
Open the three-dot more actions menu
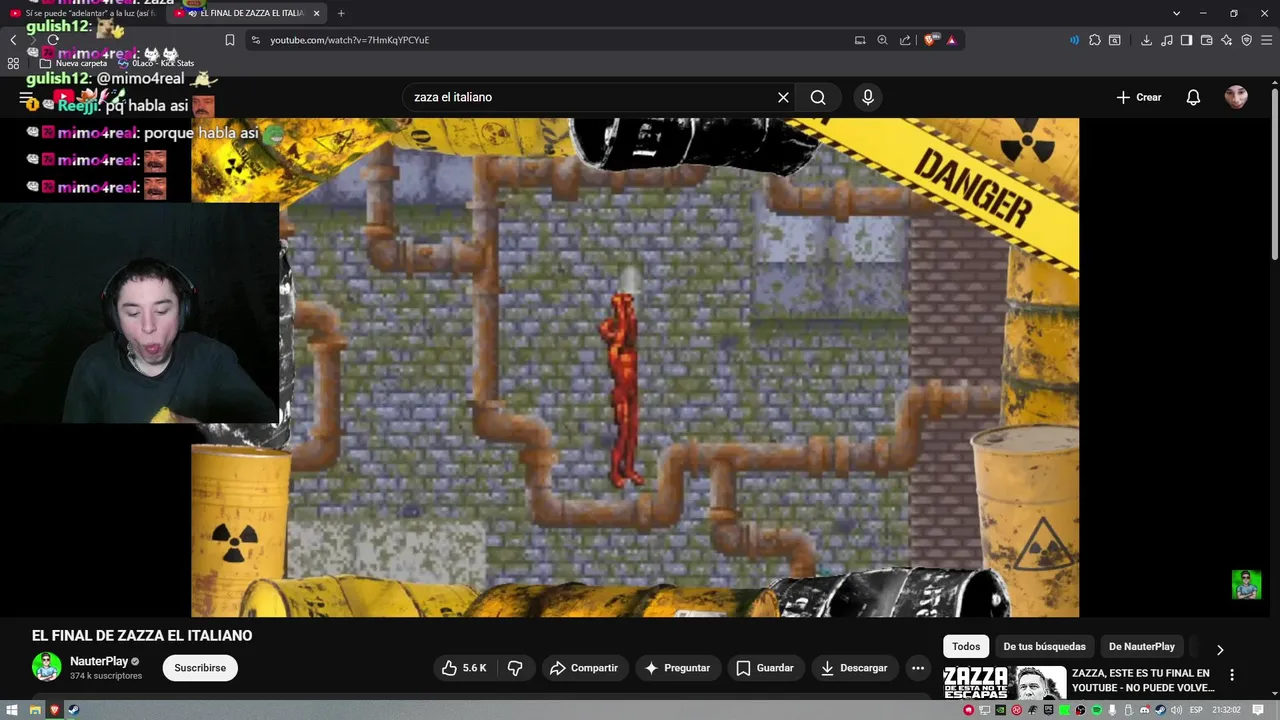[918, 668]
